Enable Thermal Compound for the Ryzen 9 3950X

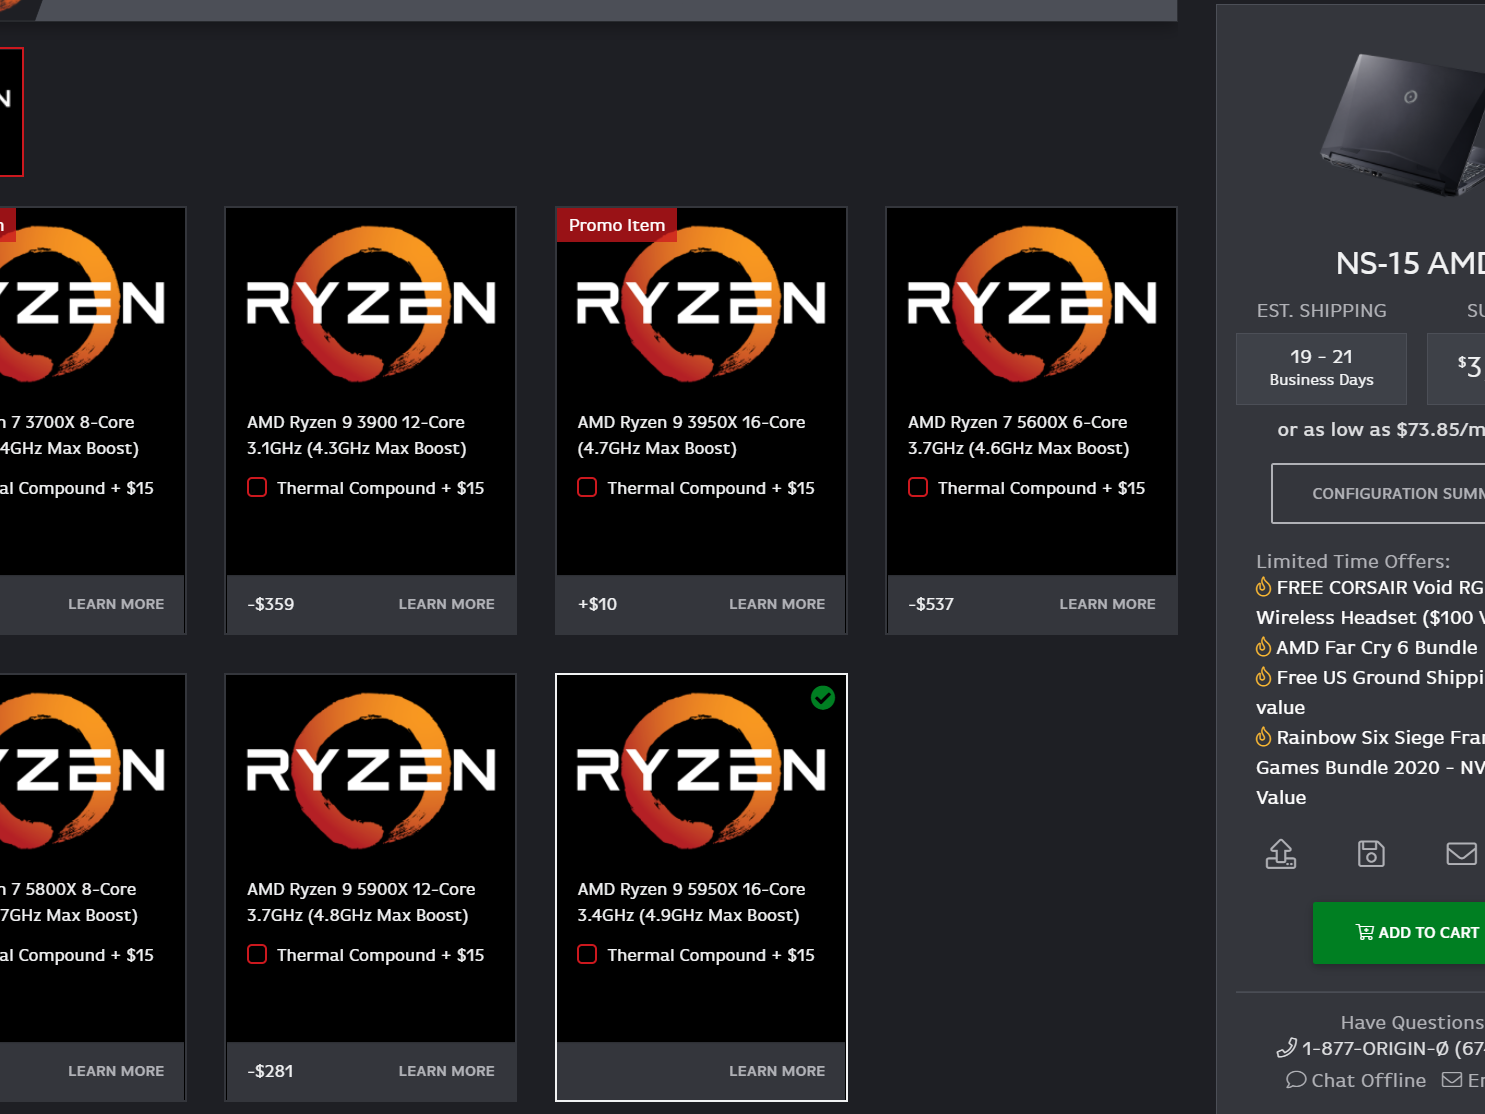[587, 487]
